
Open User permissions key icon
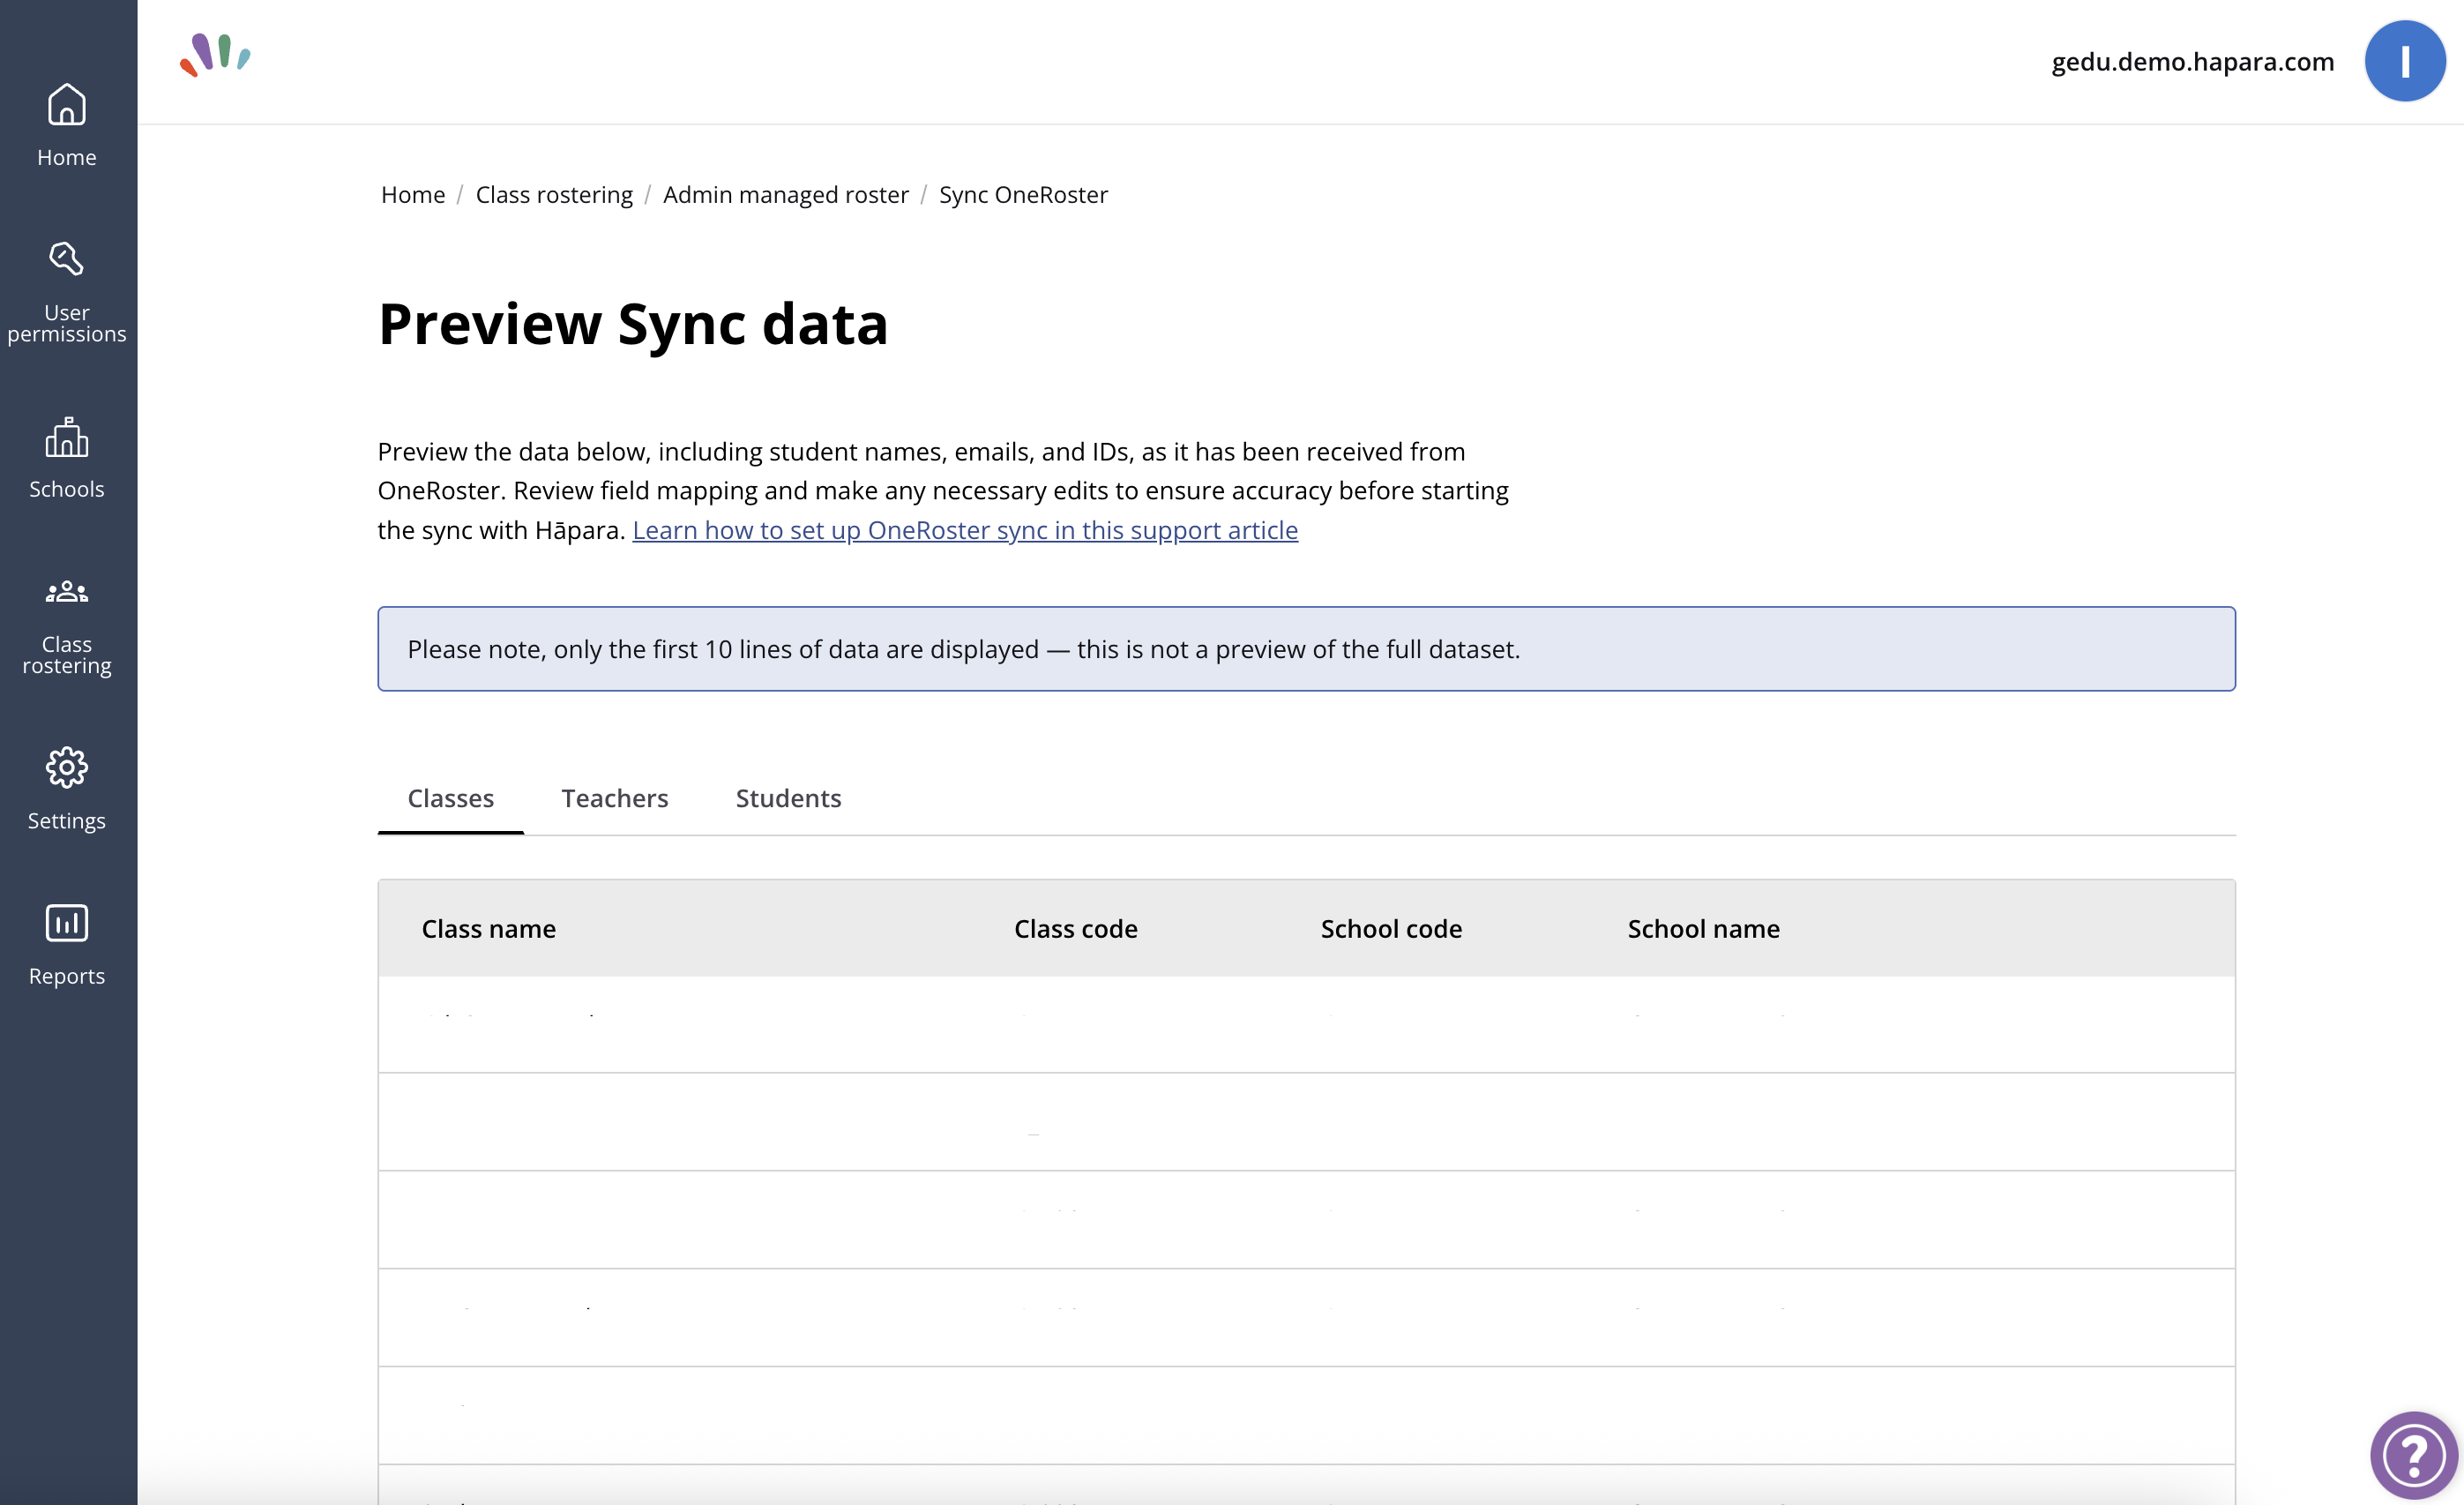click(66, 259)
